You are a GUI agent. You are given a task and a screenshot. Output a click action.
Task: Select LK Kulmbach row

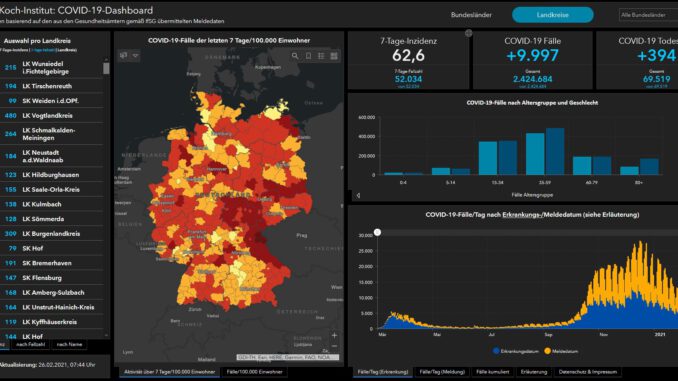coord(52,204)
